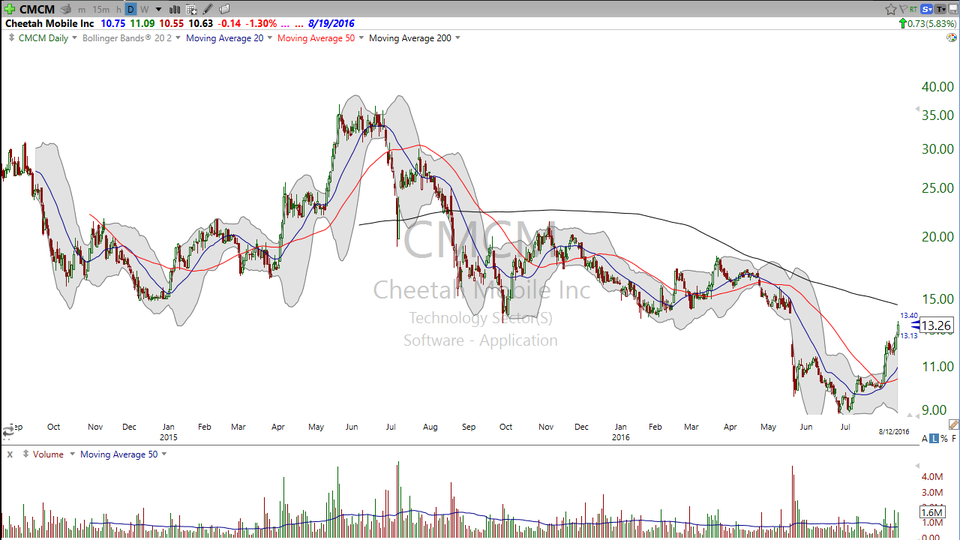Click the Volume indicator label
Image resolution: width=960 pixels, height=540 pixels.
click(x=48, y=454)
